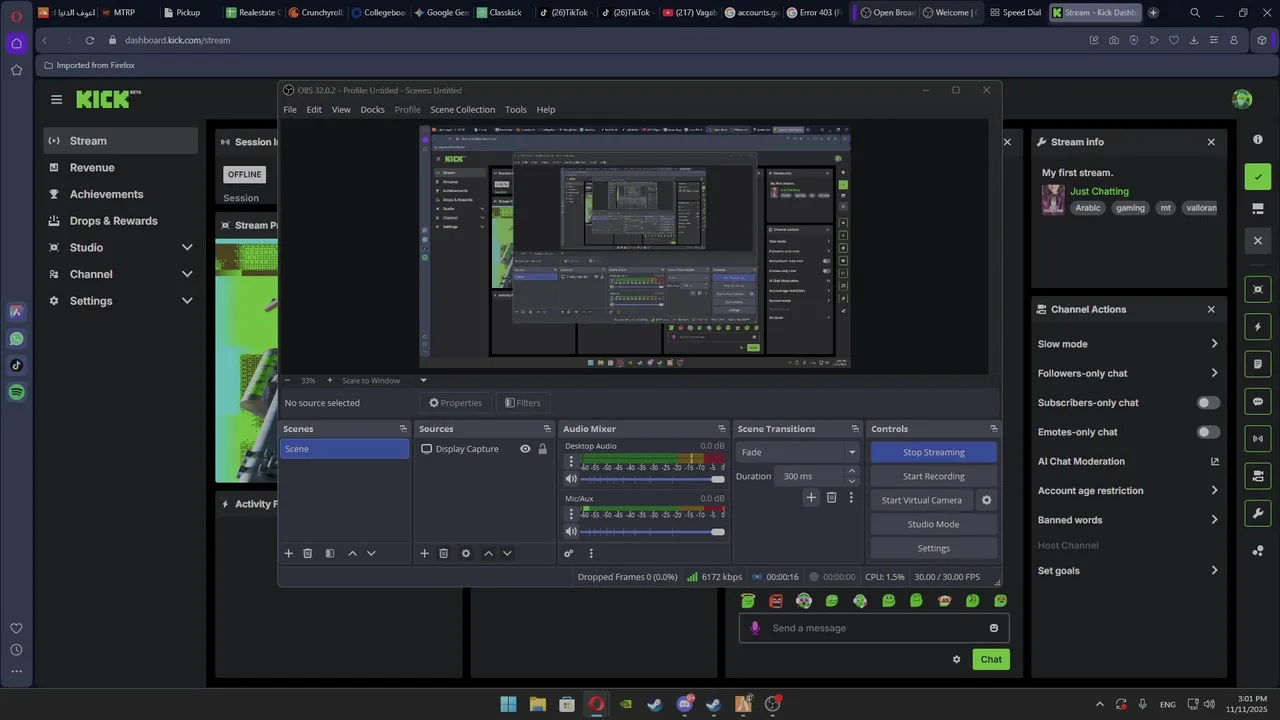Image resolution: width=1280 pixels, height=720 pixels.
Task: Adjust Desktop Audio volume slider
Action: (652, 479)
